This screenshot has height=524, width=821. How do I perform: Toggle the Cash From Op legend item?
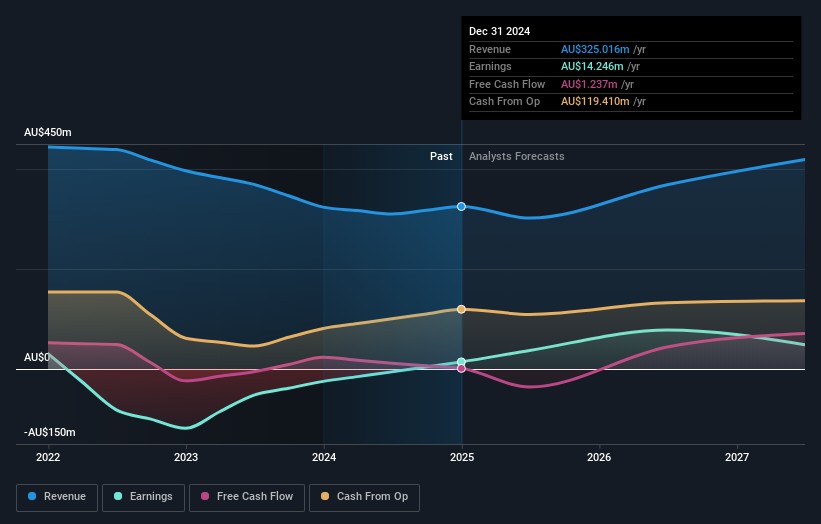pos(364,496)
